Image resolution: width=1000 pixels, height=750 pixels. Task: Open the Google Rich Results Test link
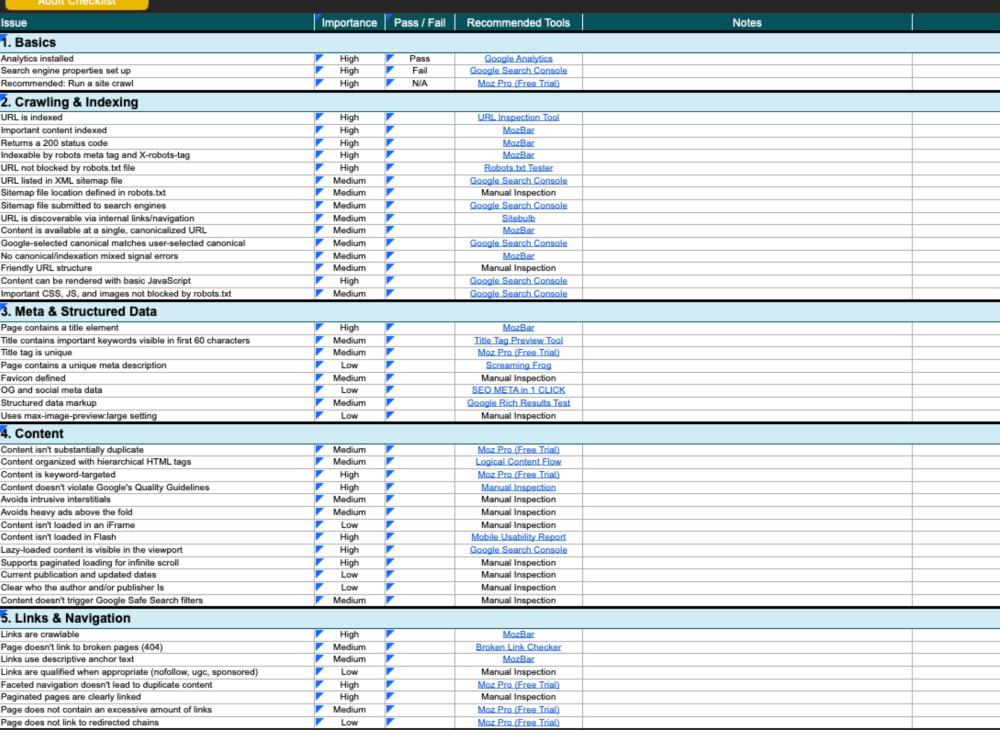coord(518,403)
